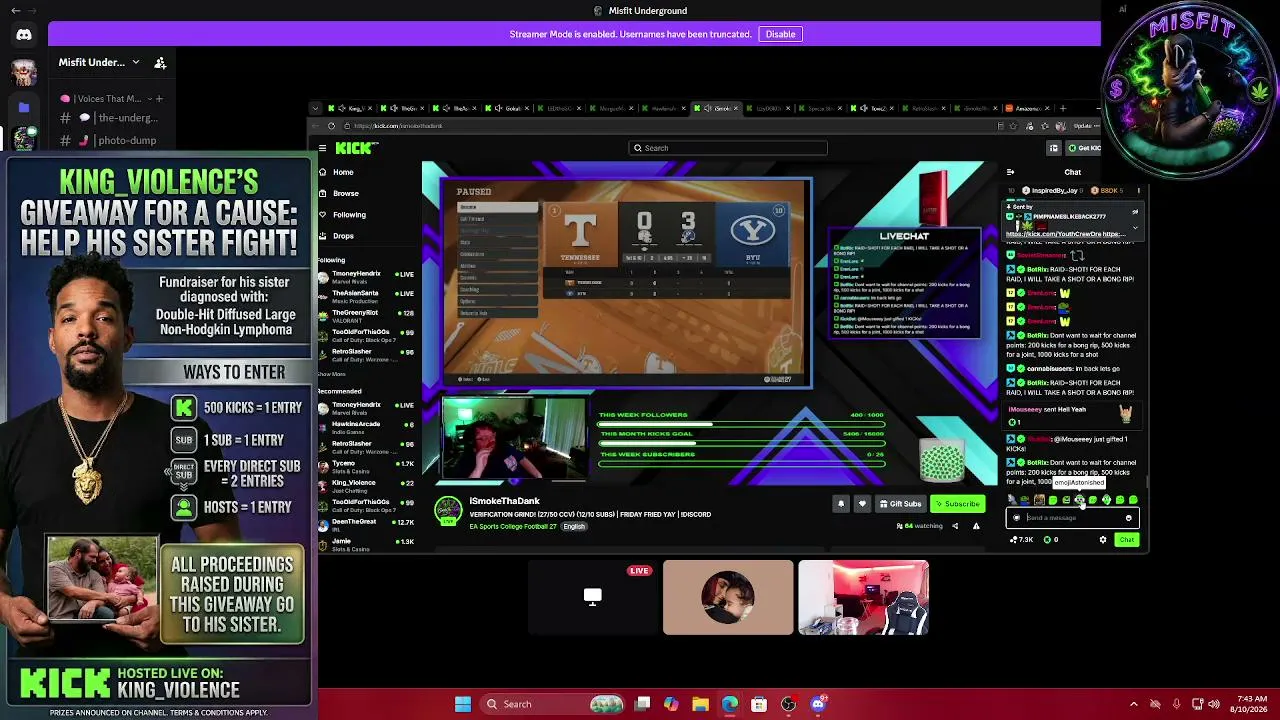Select the emojiAstonished emote in quick bar

pos(1079,500)
